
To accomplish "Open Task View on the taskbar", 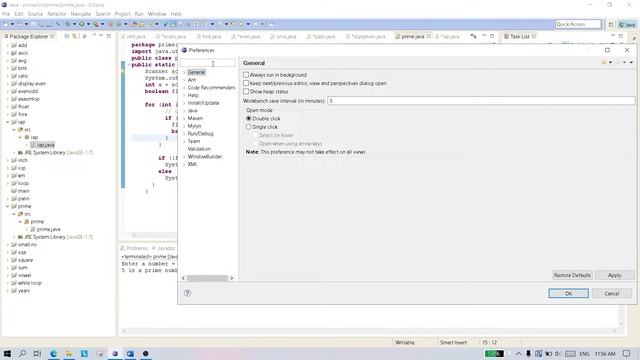I will (37, 353).
